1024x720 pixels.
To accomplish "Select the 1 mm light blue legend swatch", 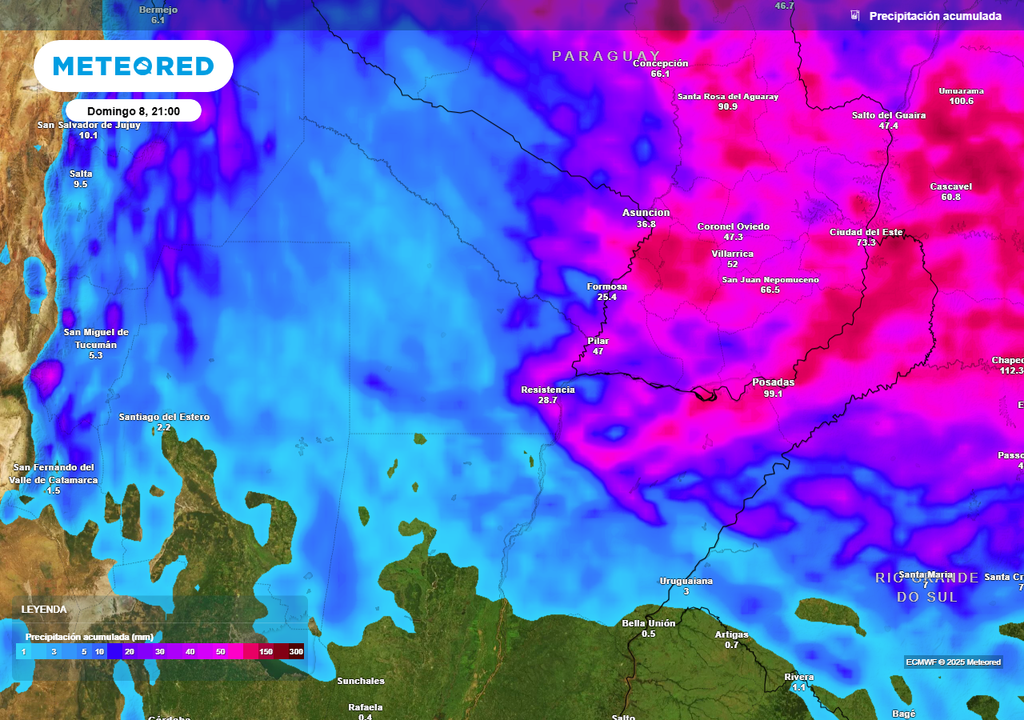I will click(22, 650).
